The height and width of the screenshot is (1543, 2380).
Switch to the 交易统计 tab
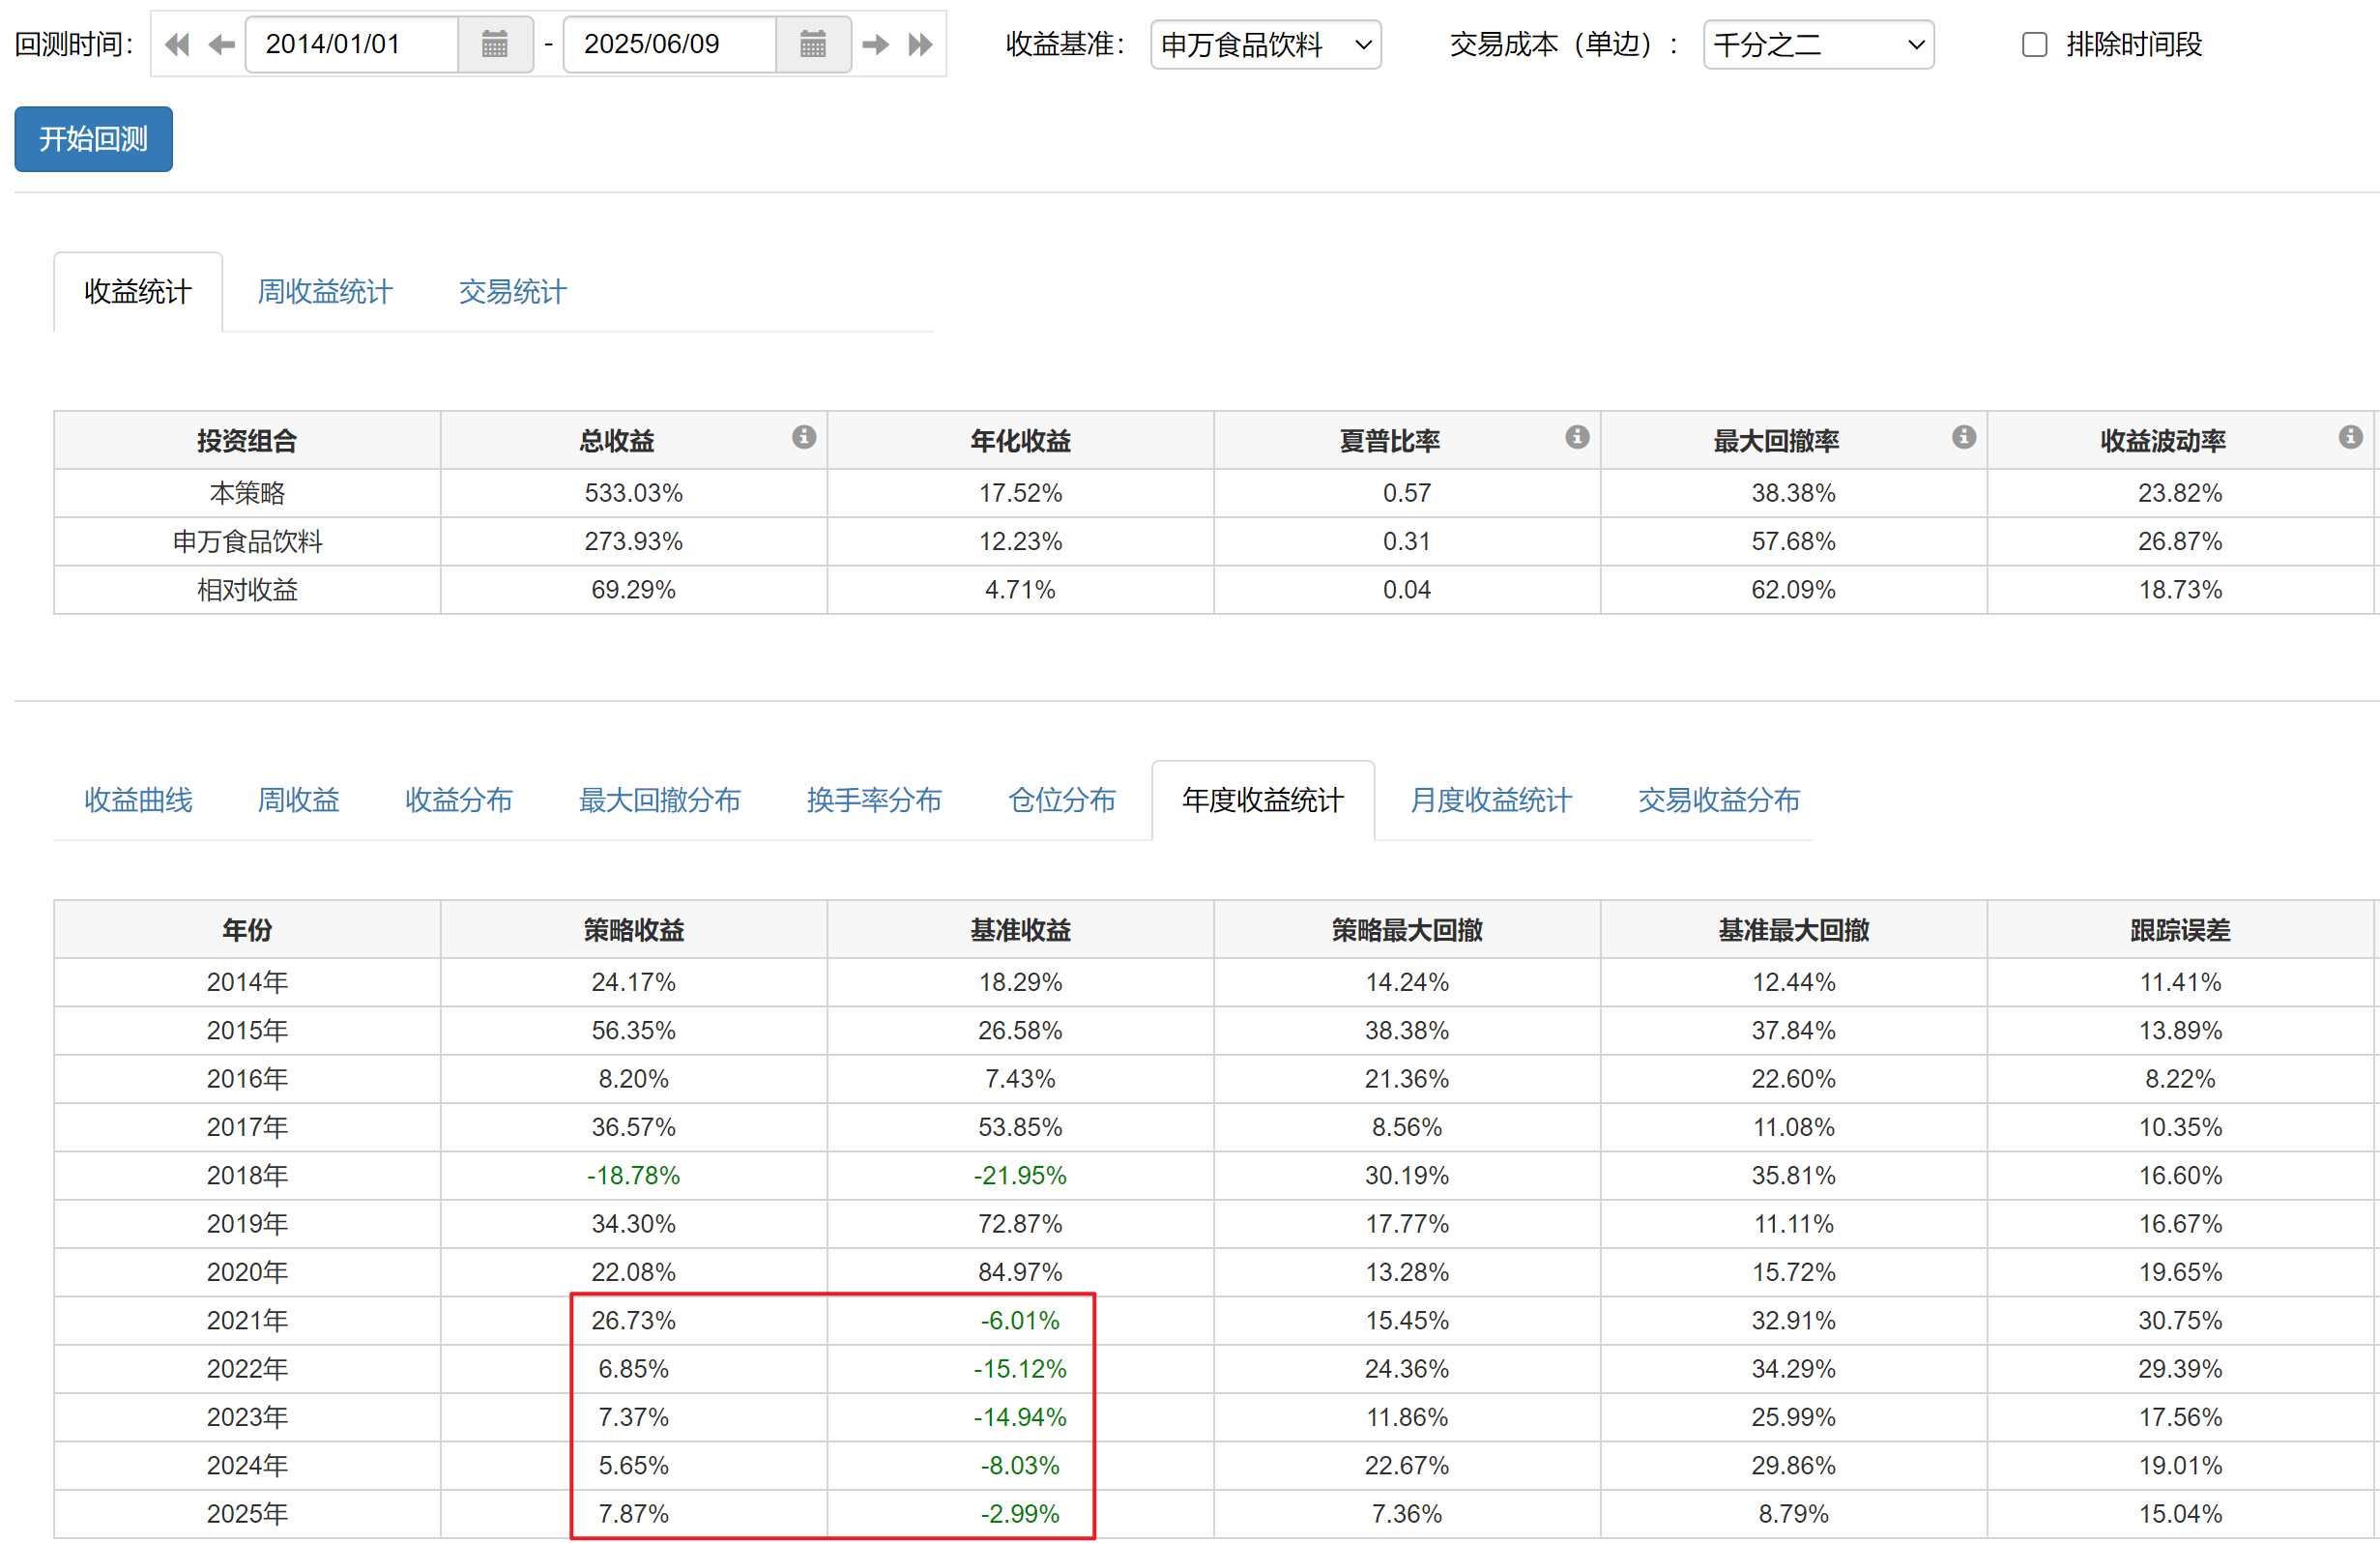point(512,292)
